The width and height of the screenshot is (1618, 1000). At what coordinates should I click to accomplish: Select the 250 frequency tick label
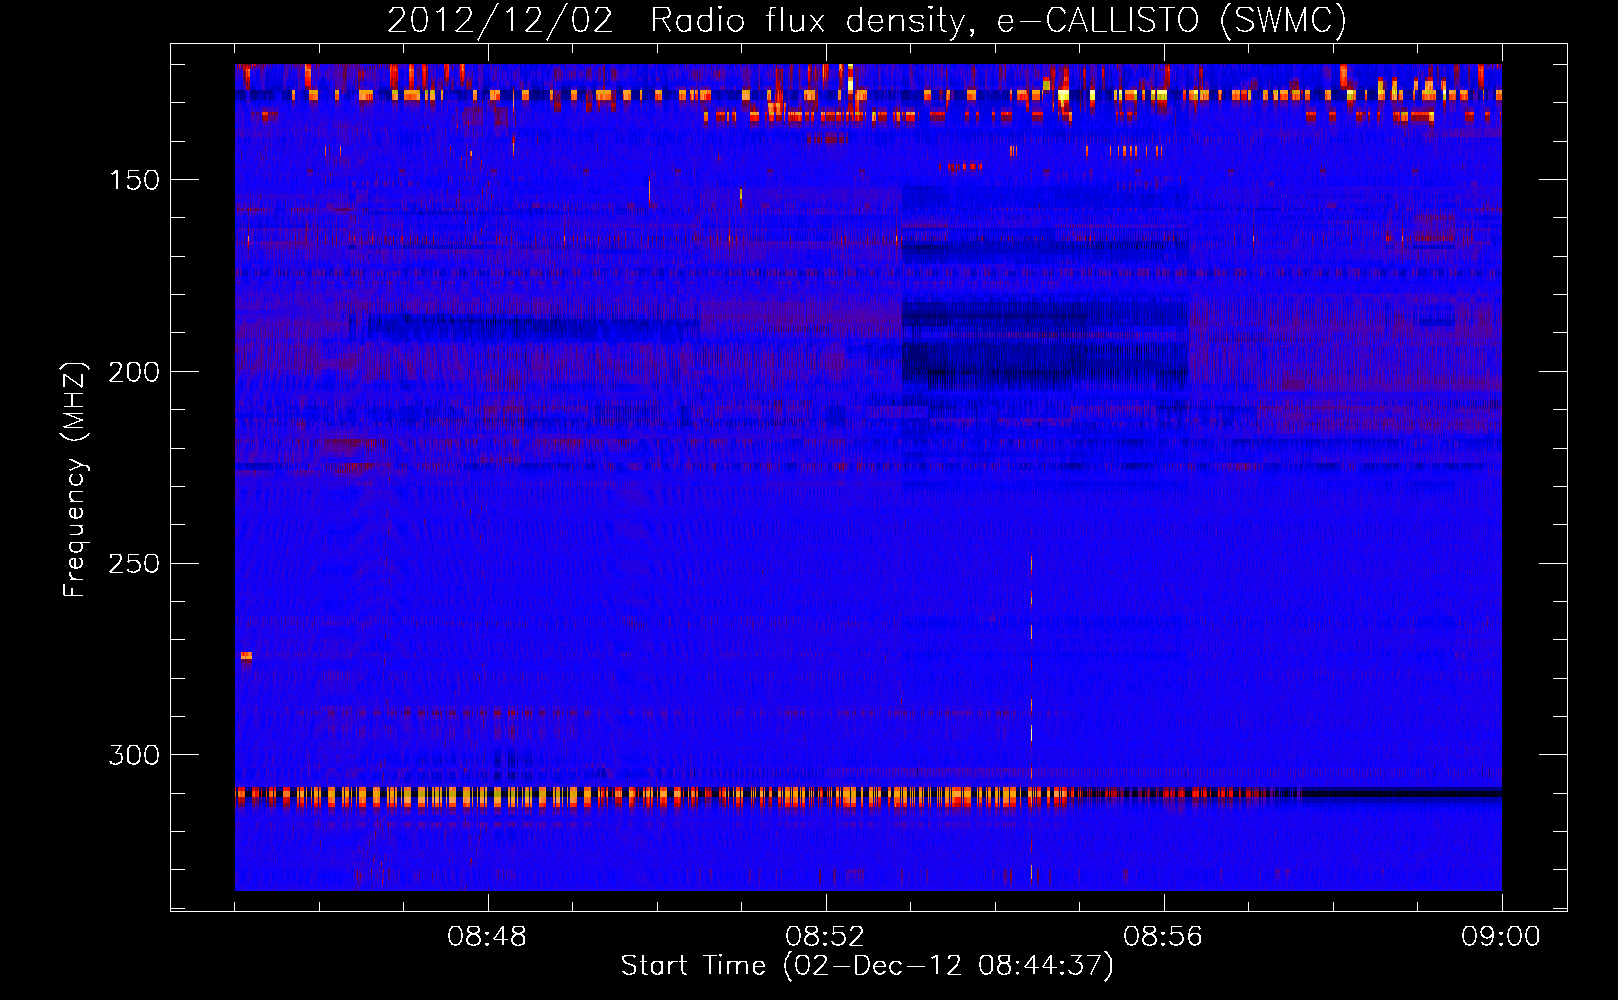point(134,564)
